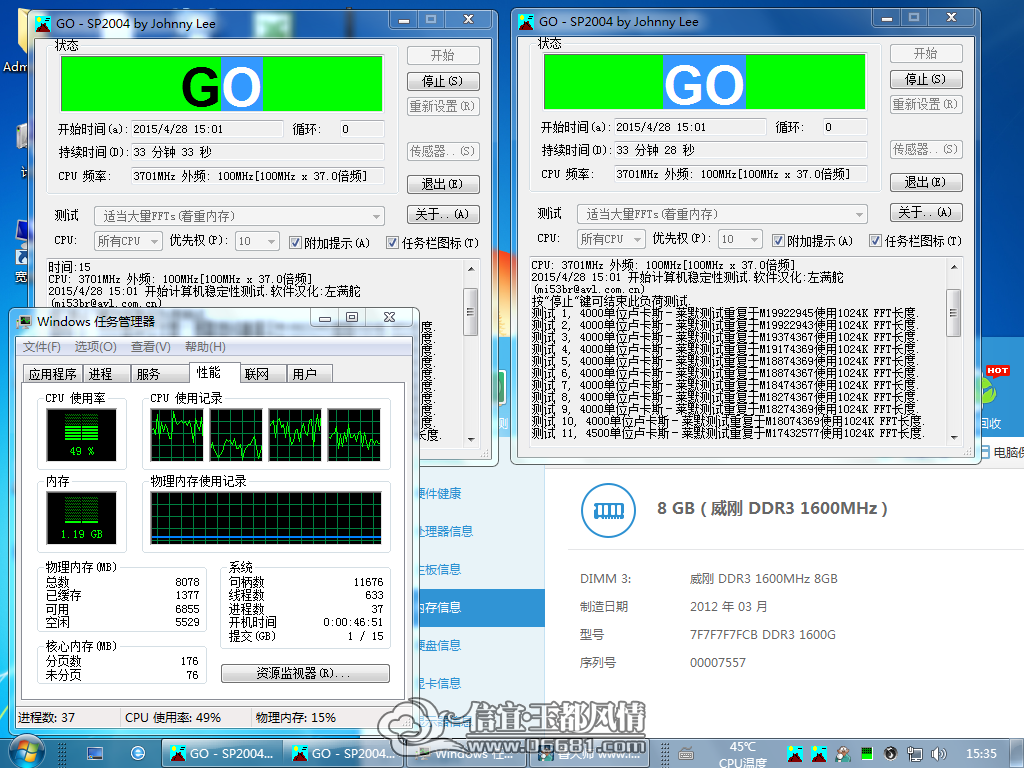Switch to 应用程序 tab in Task Manager
This screenshot has height=768, width=1024.
[52, 374]
